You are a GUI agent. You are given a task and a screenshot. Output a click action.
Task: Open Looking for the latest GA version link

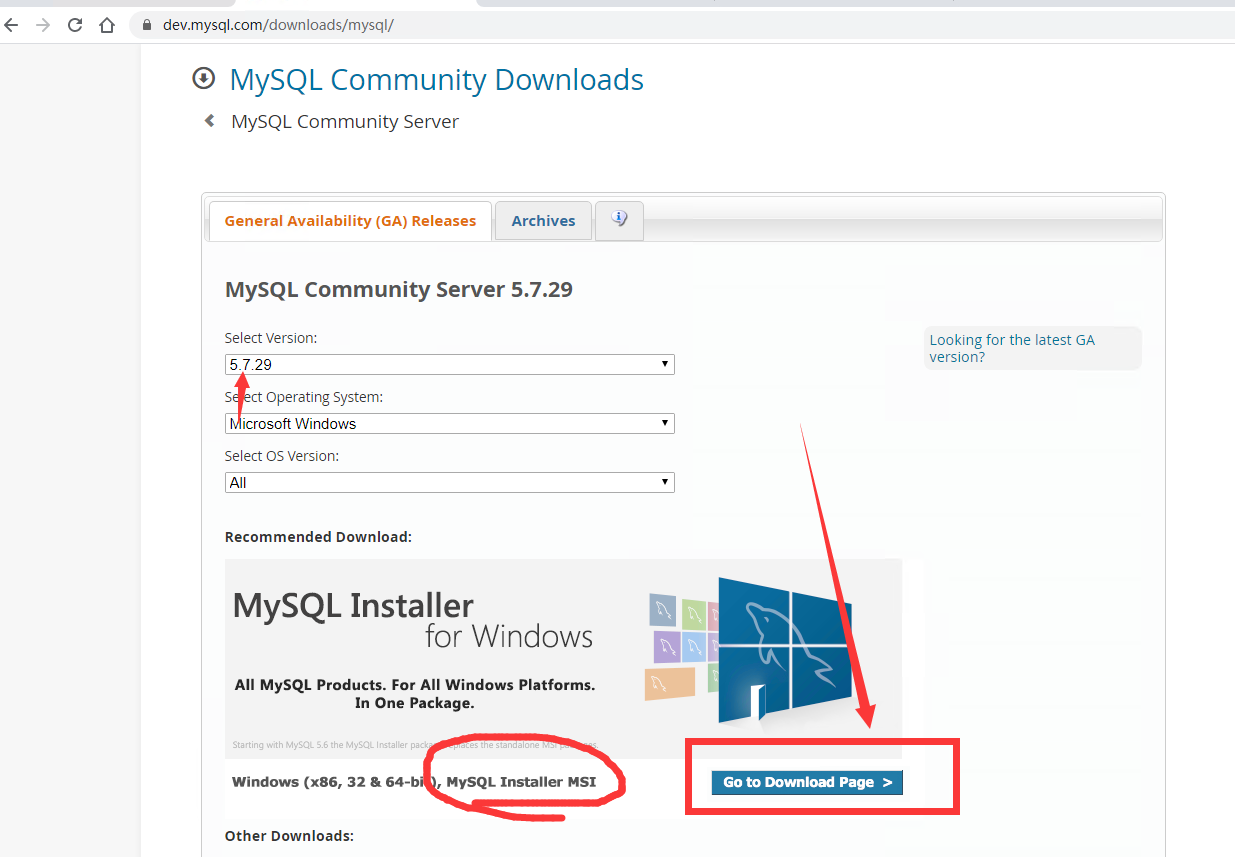(x=1012, y=348)
